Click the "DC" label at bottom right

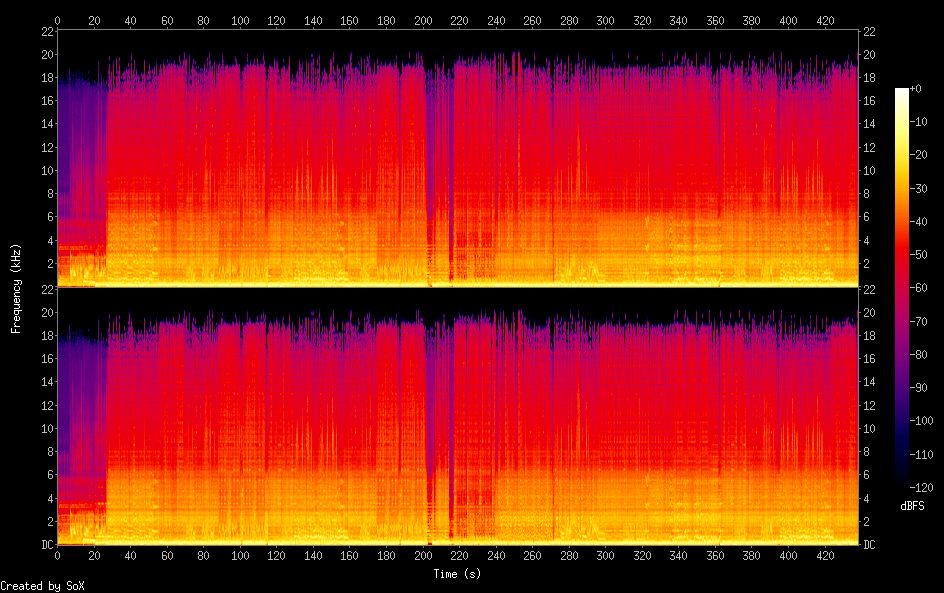pyautogui.click(x=869, y=545)
